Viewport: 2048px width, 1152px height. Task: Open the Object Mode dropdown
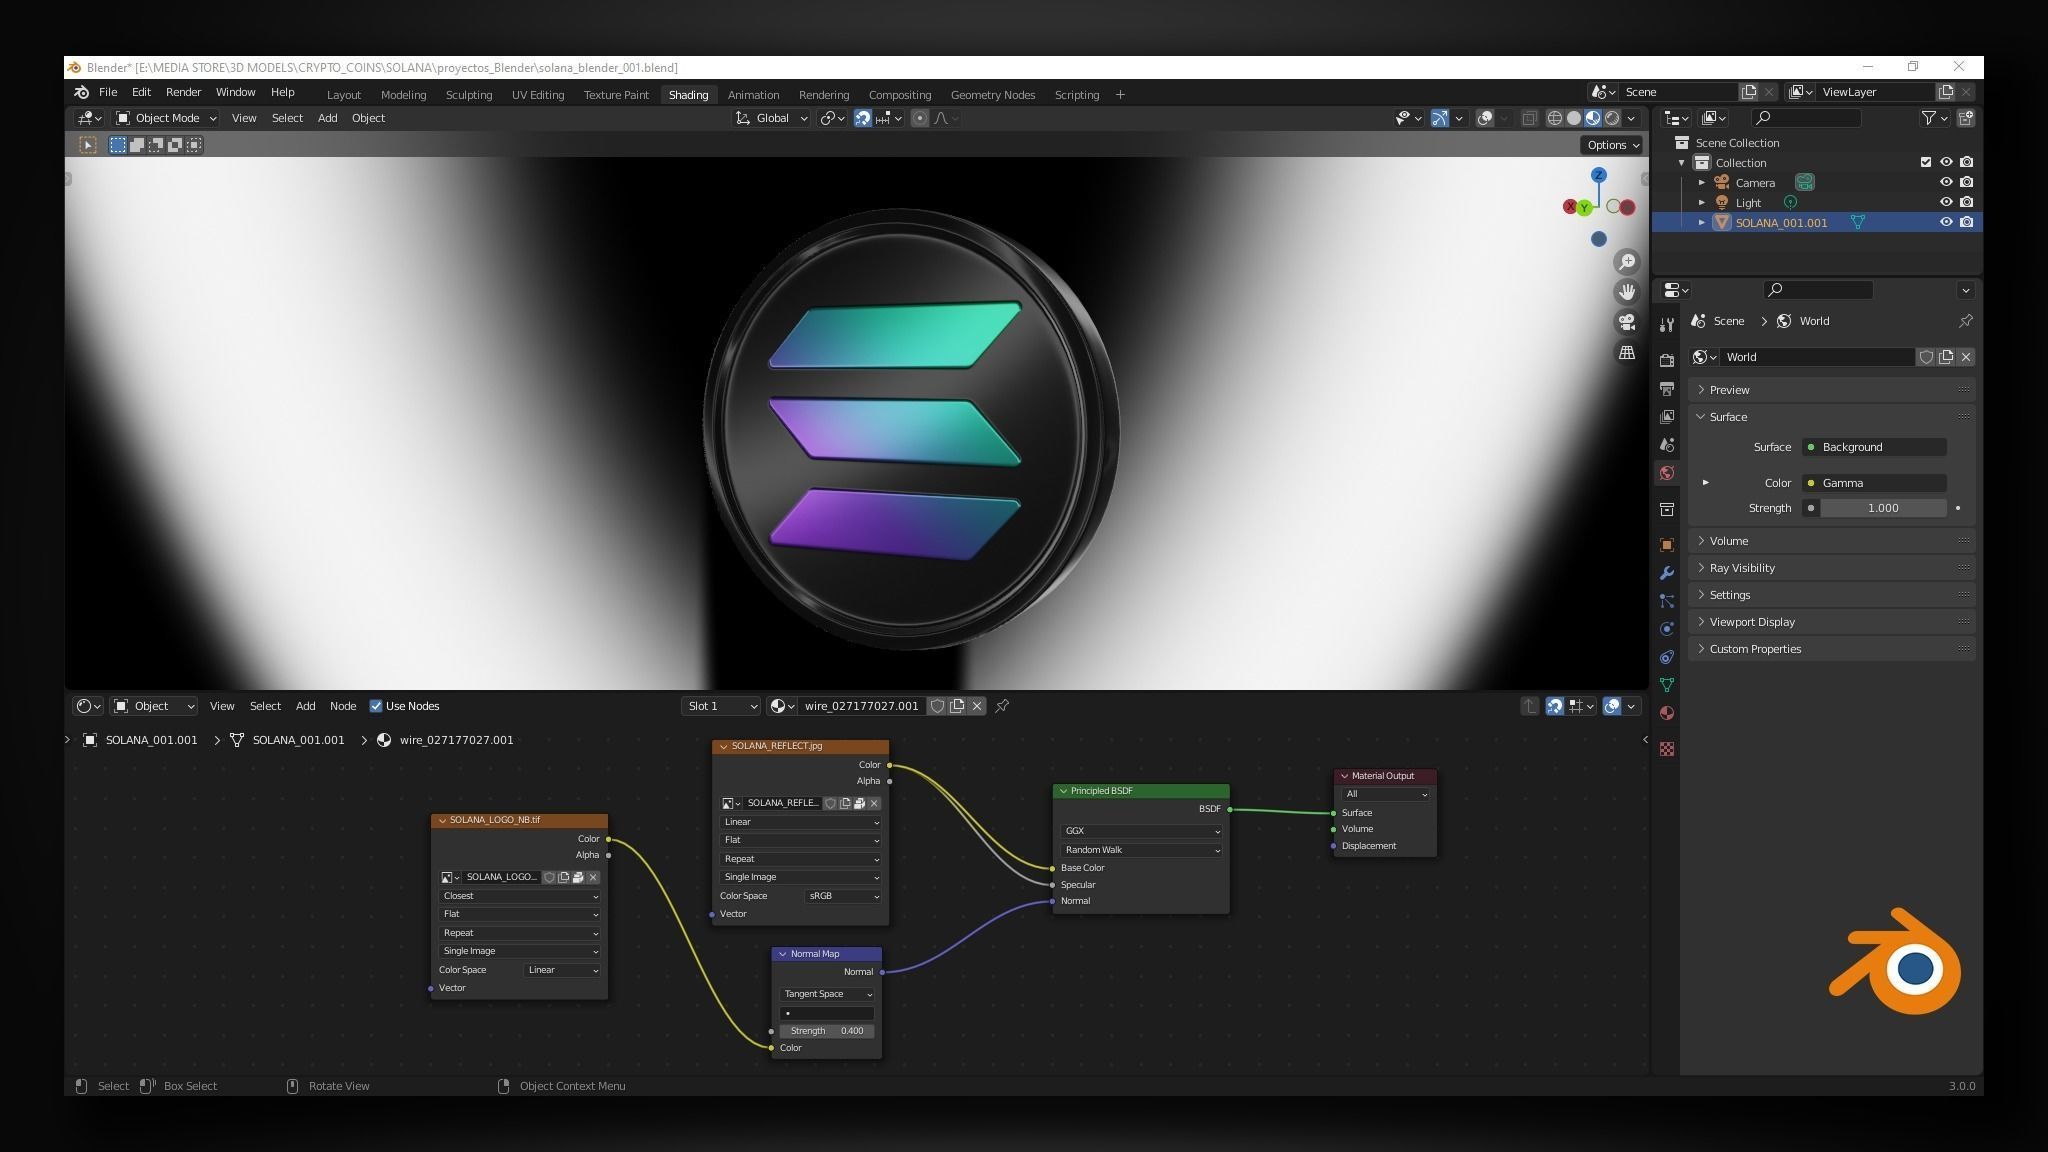click(166, 118)
